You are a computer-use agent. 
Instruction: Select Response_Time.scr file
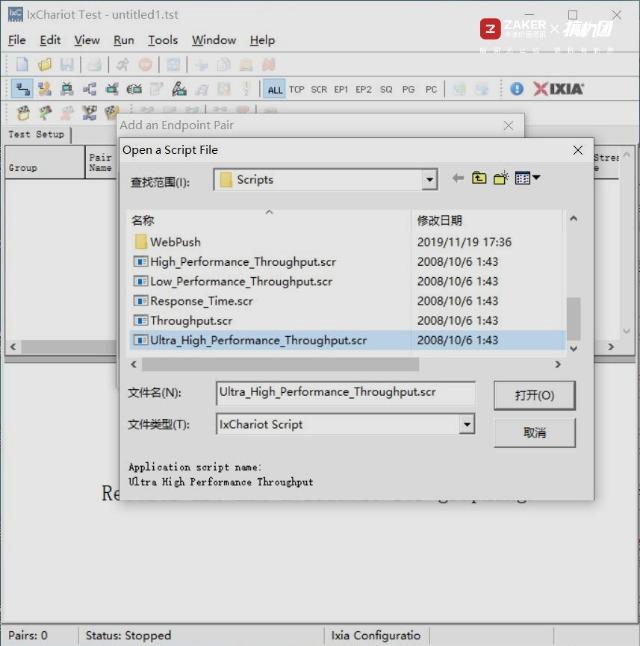(193, 301)
